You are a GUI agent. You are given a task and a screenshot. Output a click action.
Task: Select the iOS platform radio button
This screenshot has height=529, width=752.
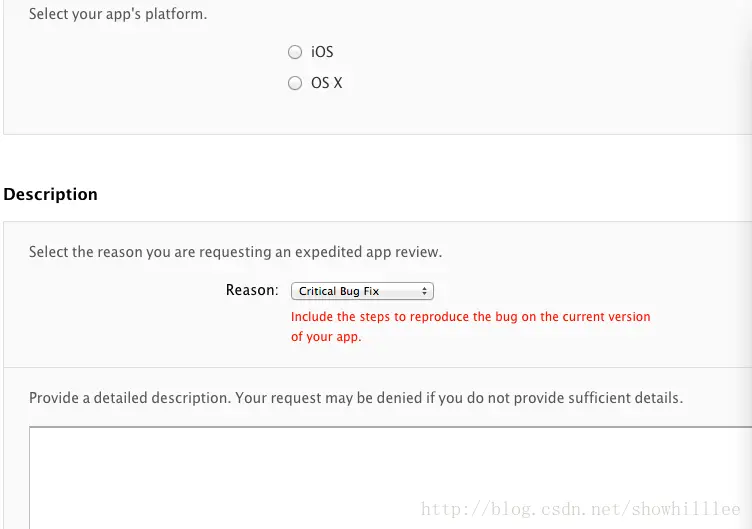295,52
